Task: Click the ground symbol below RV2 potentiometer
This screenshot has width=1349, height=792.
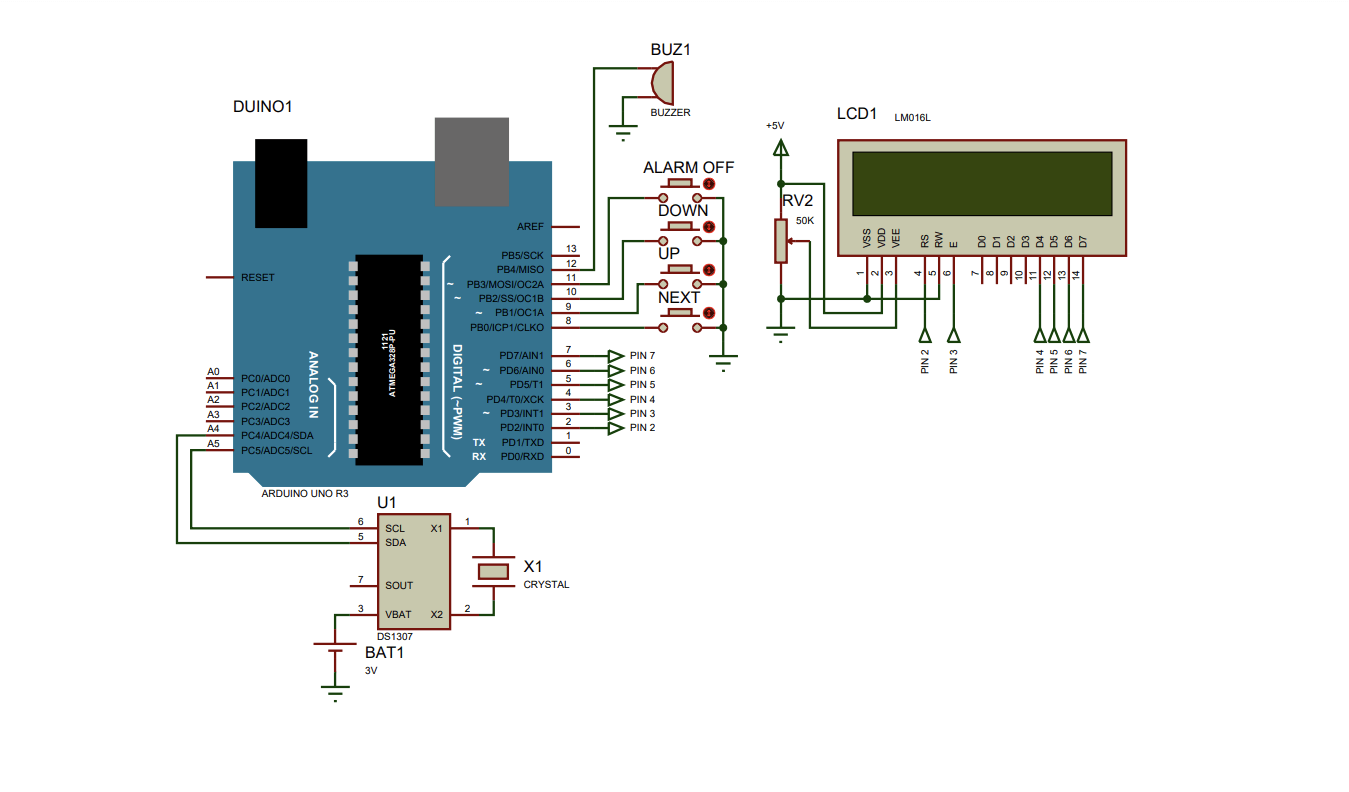Action: pyautogui.click(x=781, y=335)
